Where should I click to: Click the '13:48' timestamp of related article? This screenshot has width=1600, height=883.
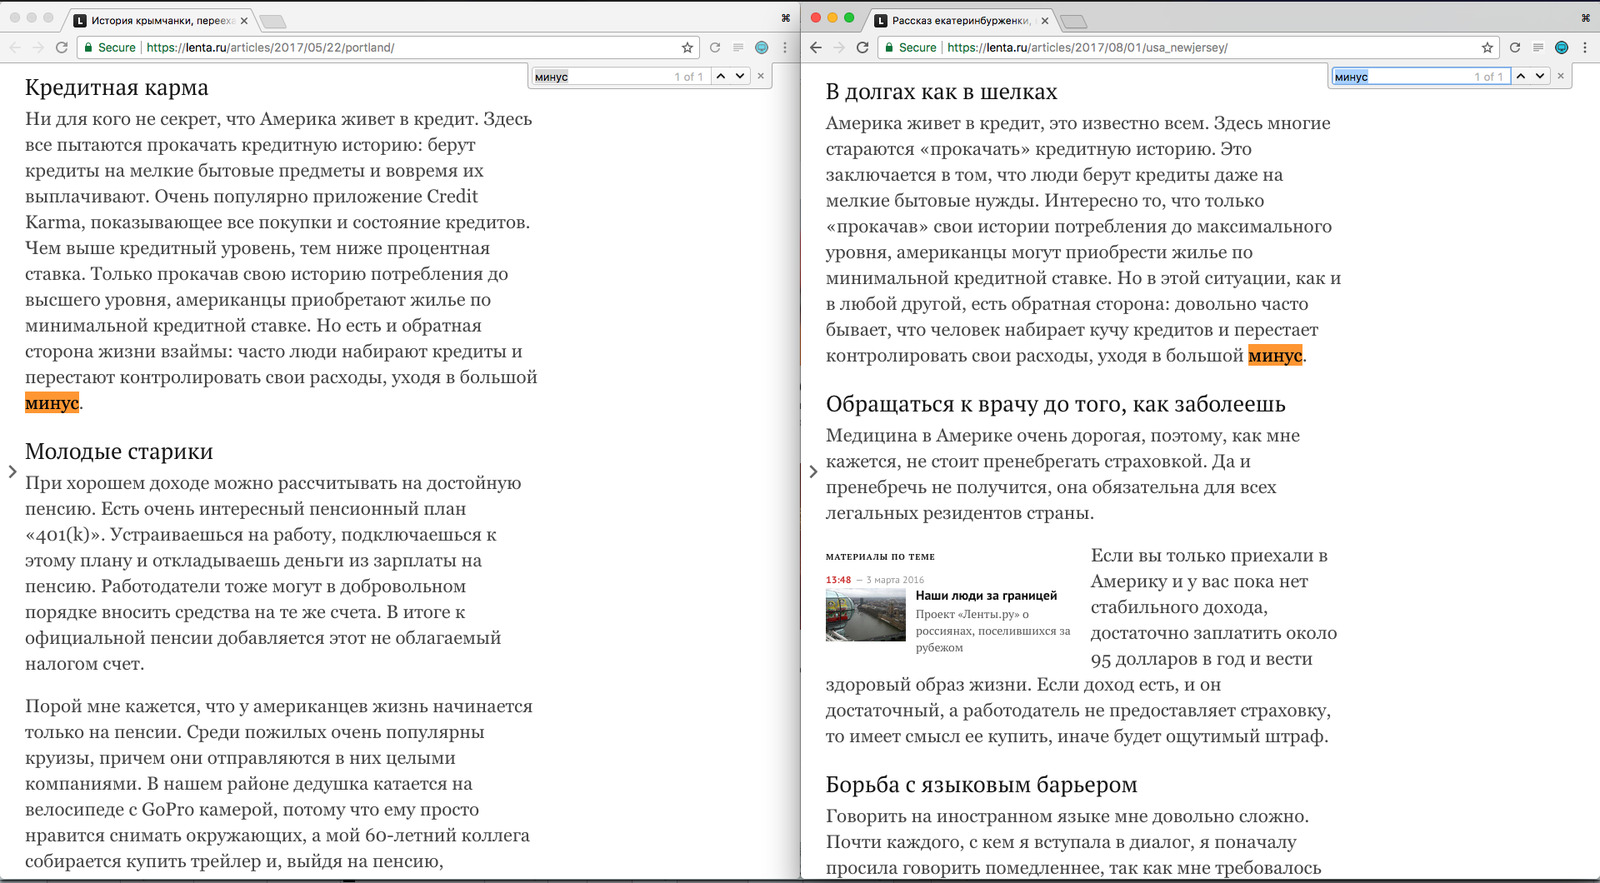tap(838, 580)
